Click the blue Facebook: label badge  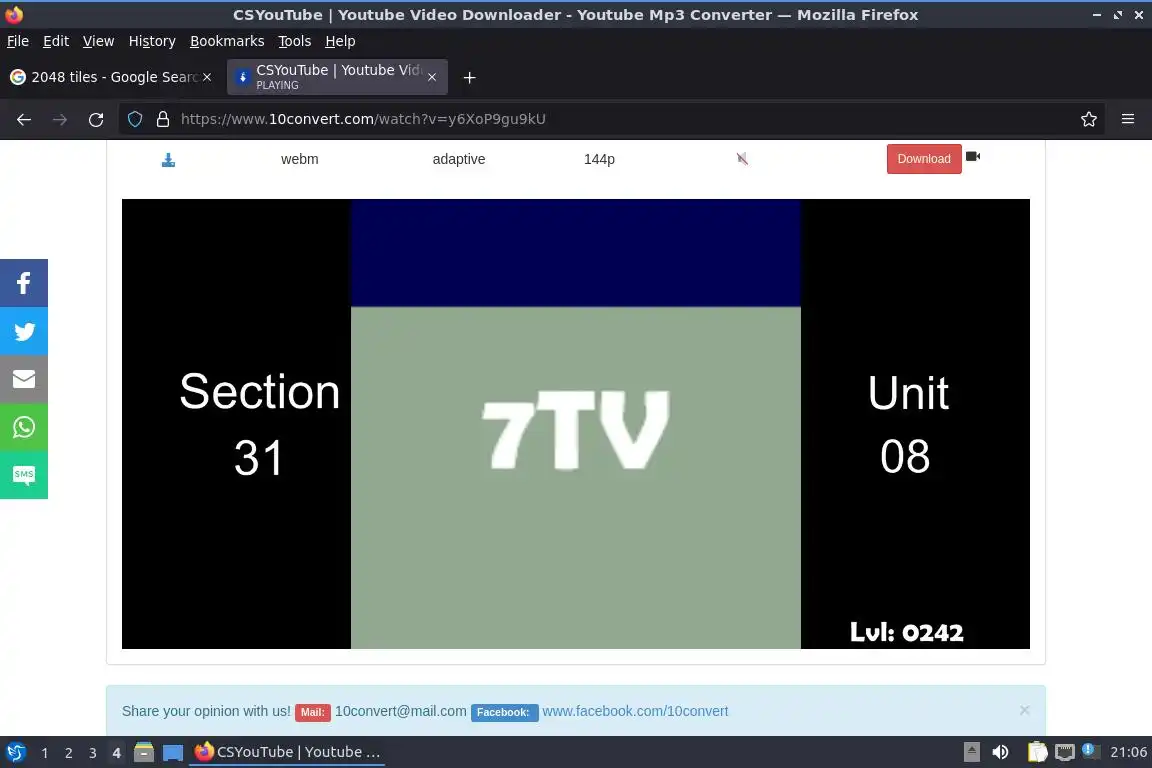pyautogui.click(x=503, y=712)
